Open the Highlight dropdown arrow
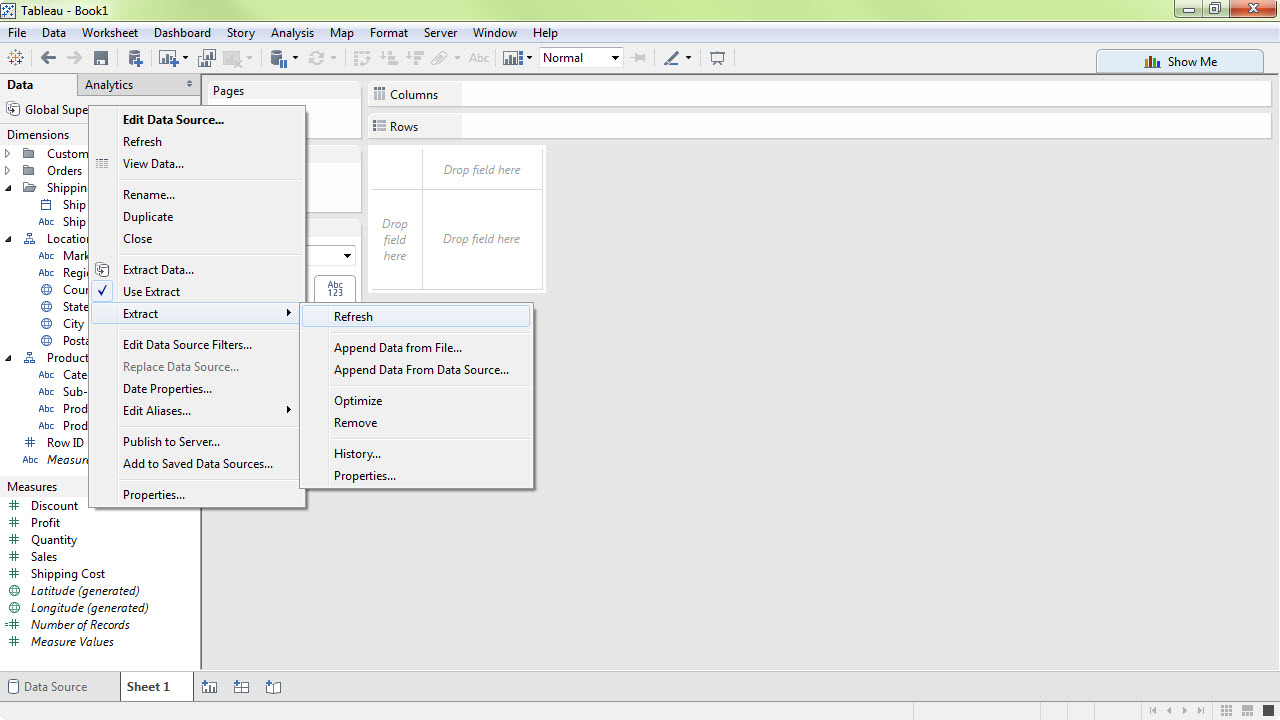The image size is (1280, 720). (x=688, y=58)
